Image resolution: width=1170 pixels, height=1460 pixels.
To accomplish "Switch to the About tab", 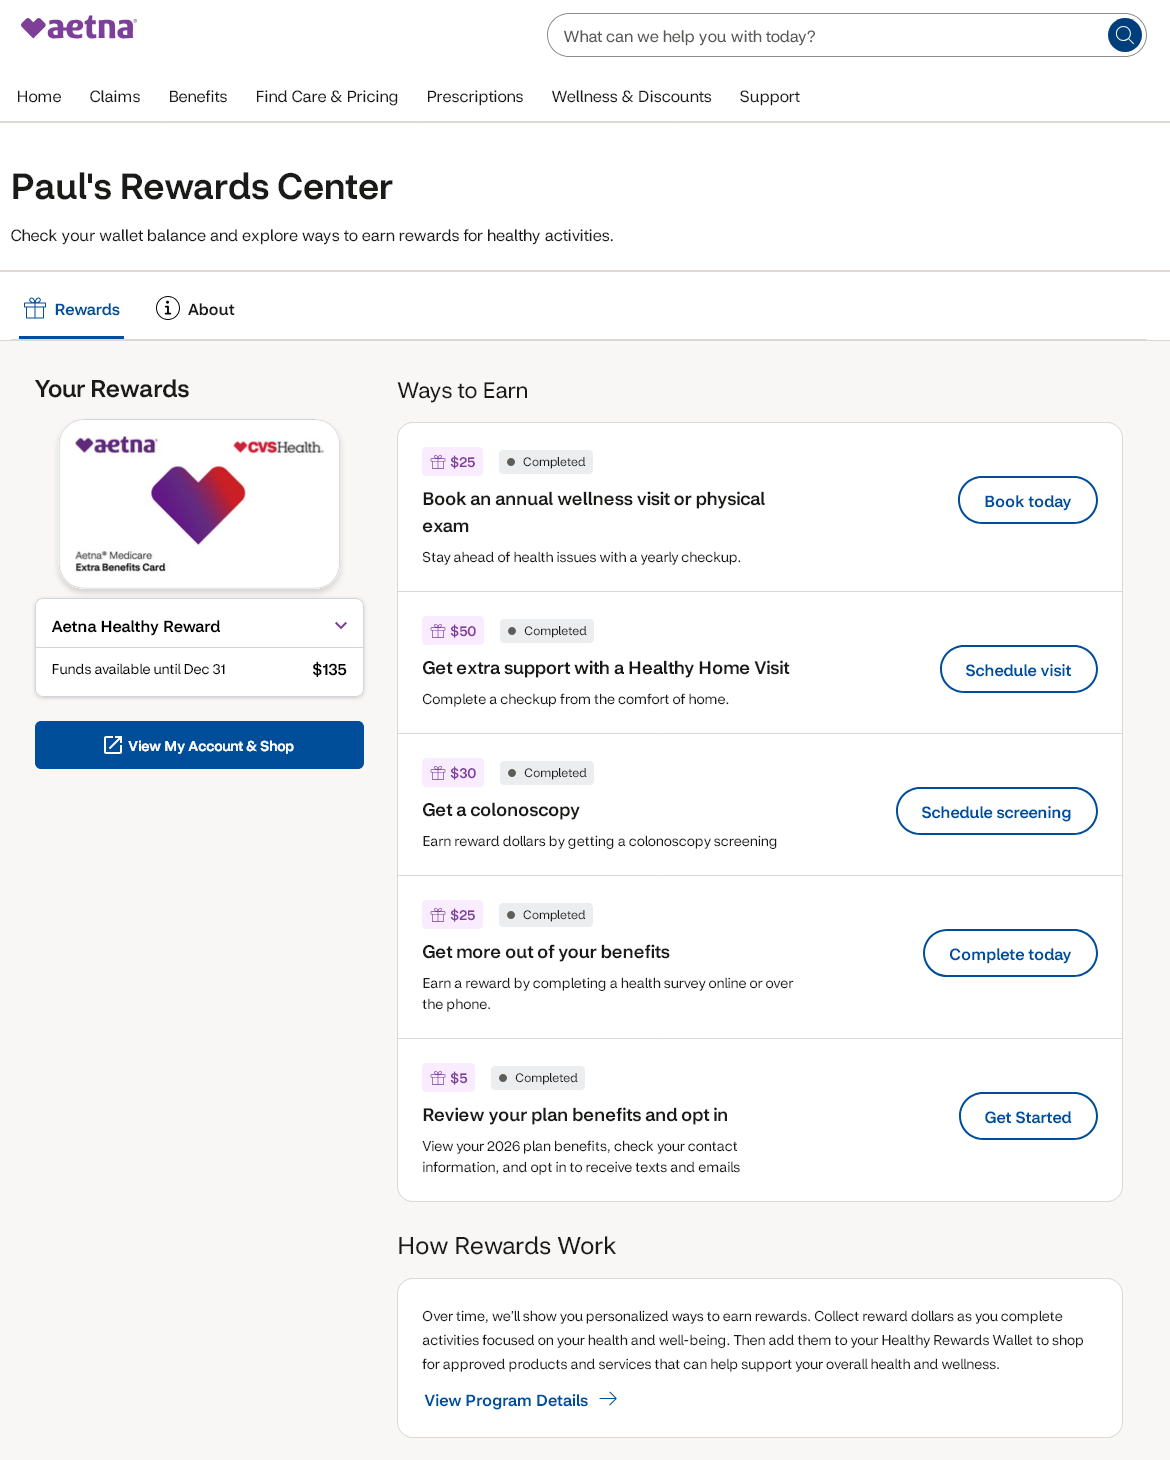I will click(196, 309).
